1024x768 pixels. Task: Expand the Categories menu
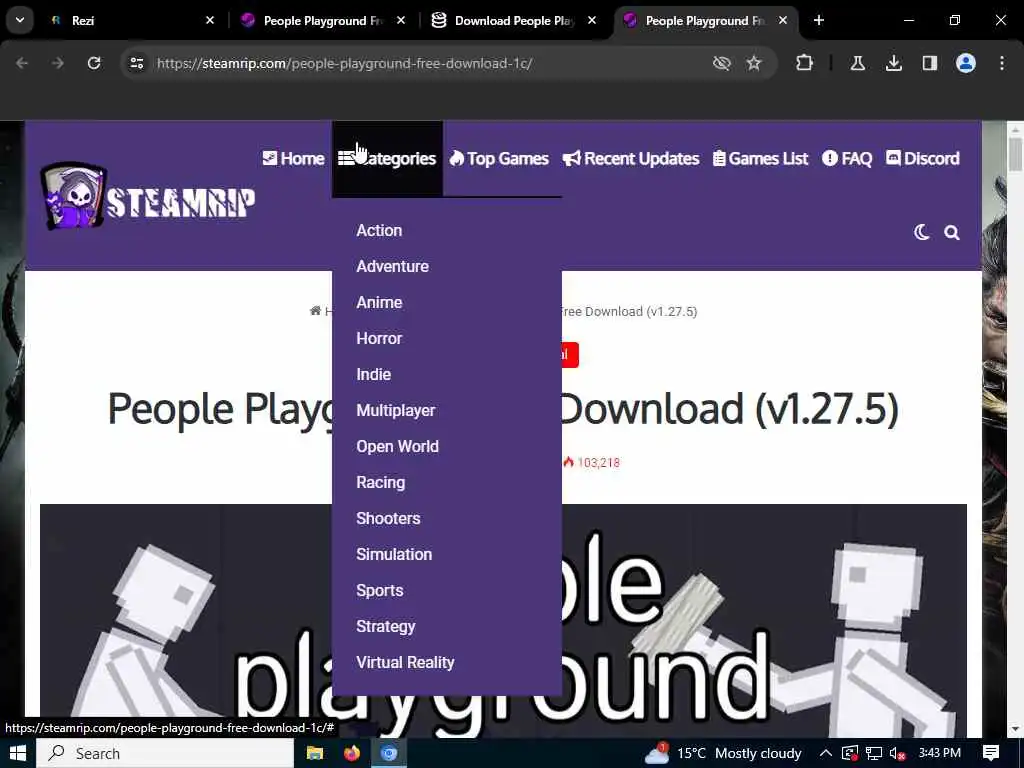tap(387, 159)
